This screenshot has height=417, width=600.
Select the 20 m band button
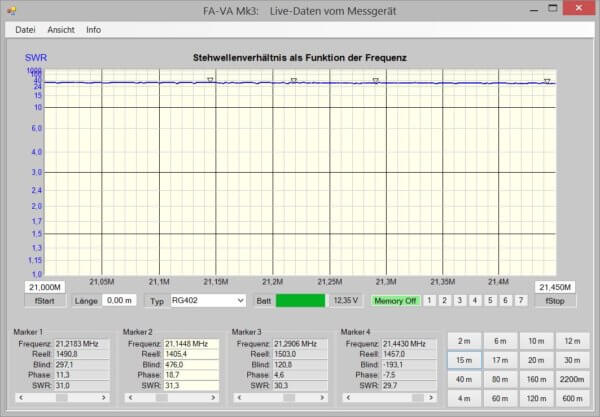click(536, 360)
